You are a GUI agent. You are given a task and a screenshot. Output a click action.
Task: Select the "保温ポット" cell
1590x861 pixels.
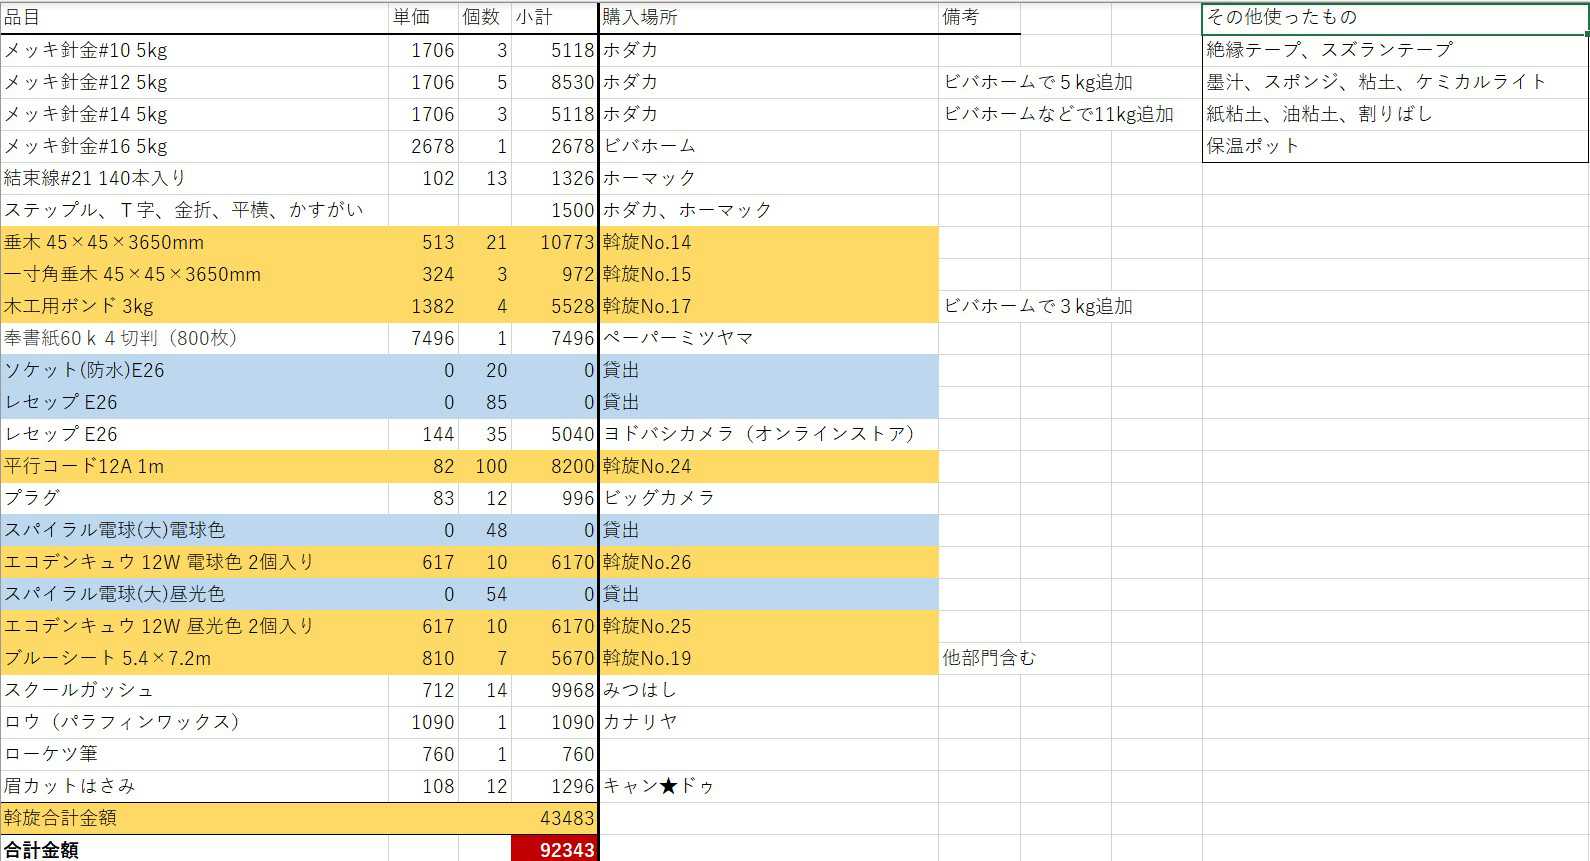point(1394,146)
